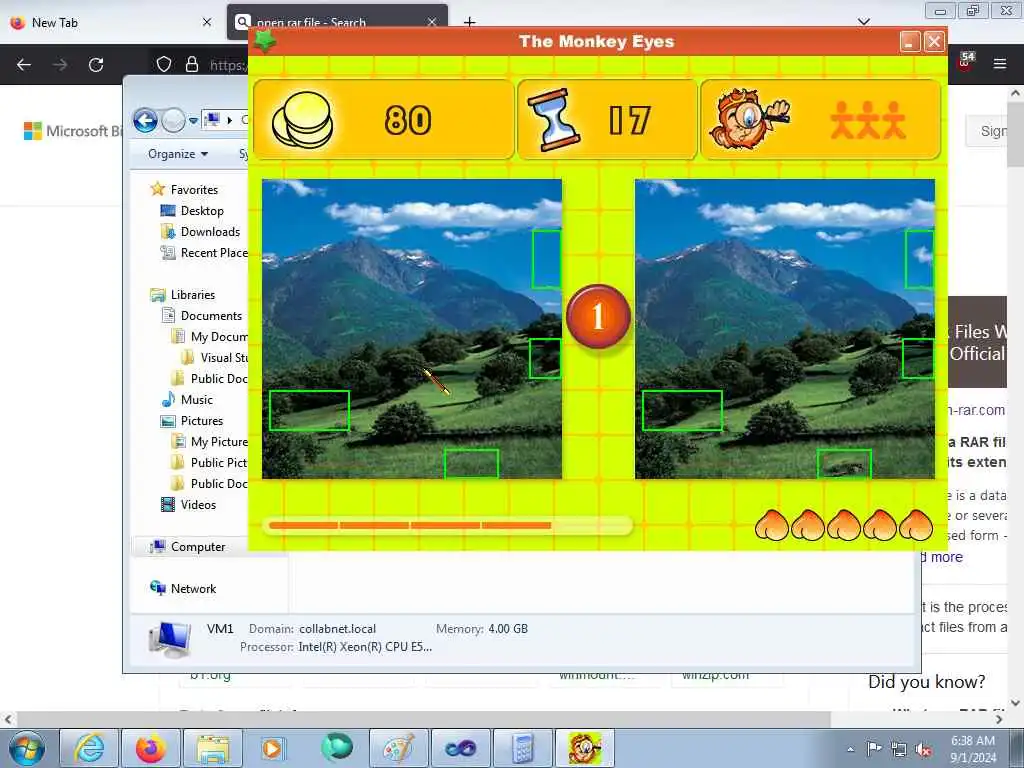1024x768 pixels.
Task: Select Downloads under Favorites
Action: (x=210, y=232)
